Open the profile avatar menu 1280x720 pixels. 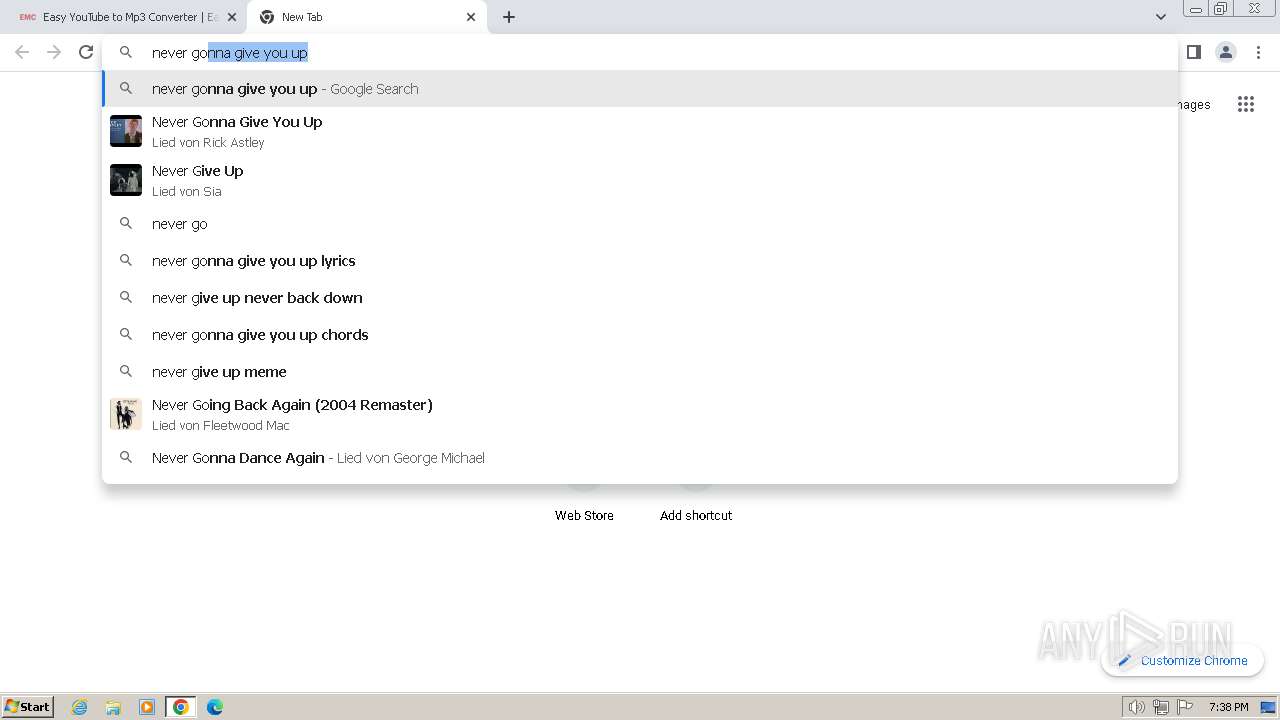pos(1226,52)
